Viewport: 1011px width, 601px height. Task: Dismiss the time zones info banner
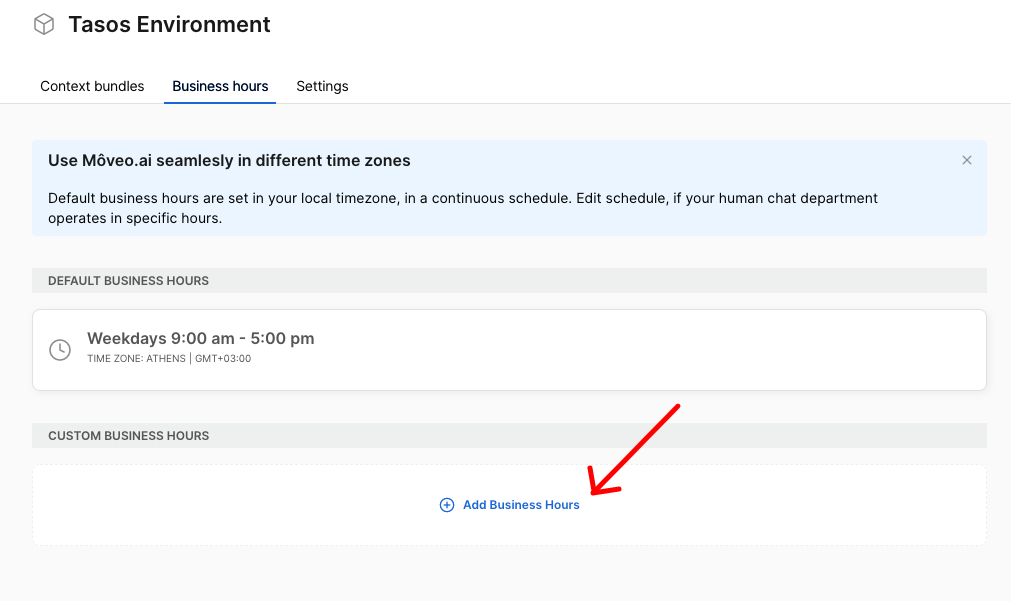966,160
